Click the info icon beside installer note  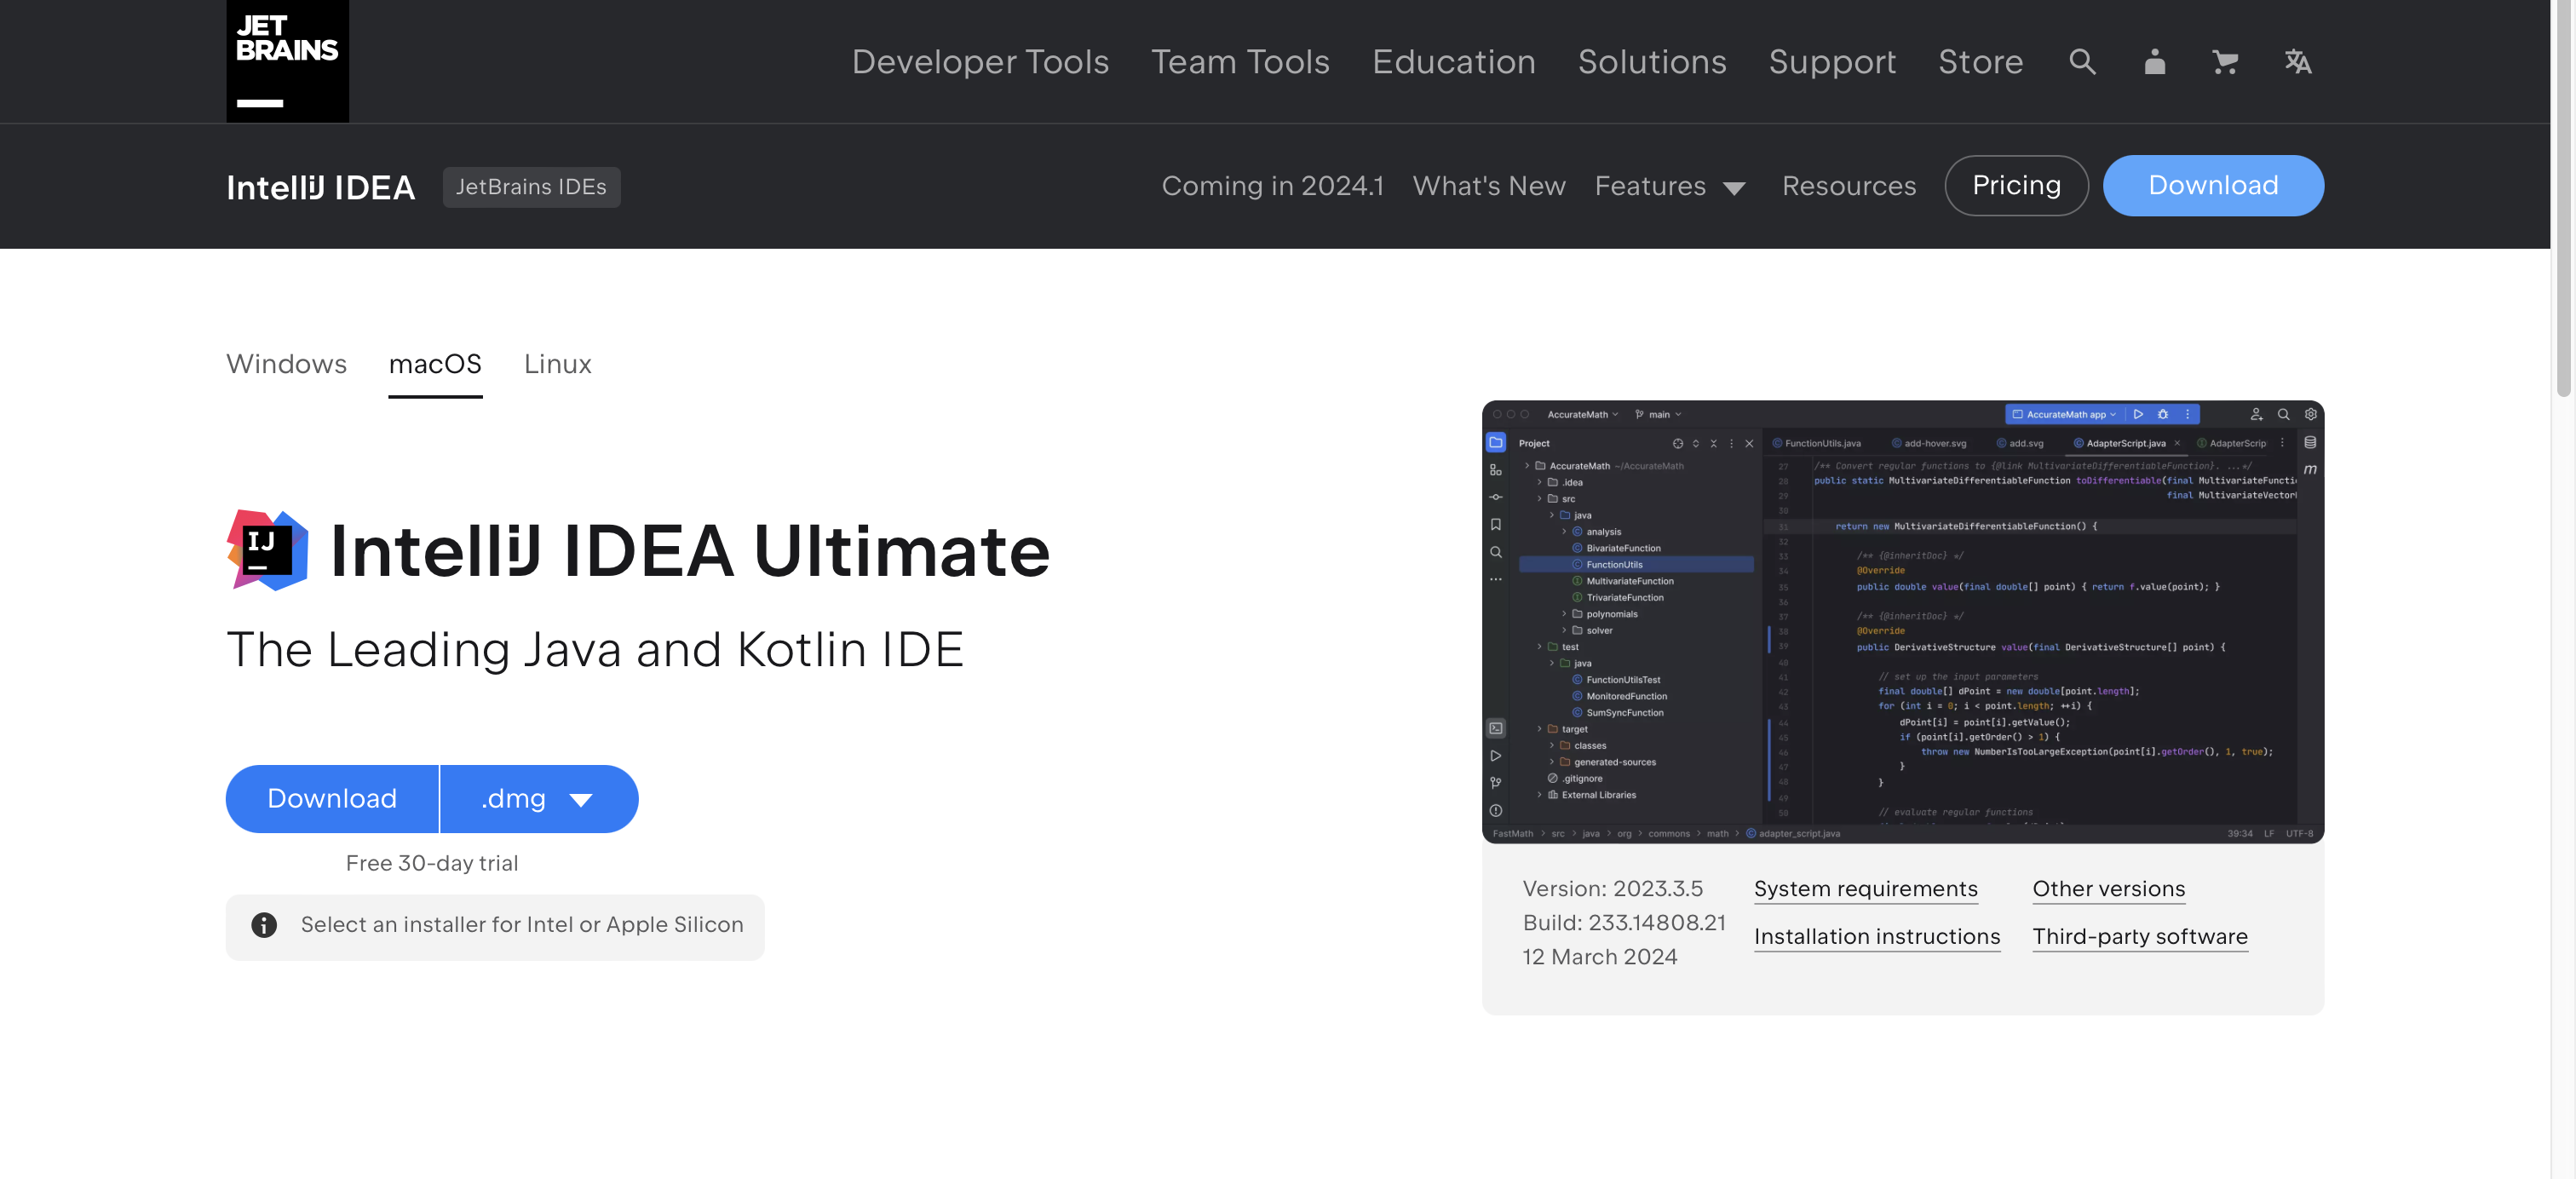[x=264, y=925]
